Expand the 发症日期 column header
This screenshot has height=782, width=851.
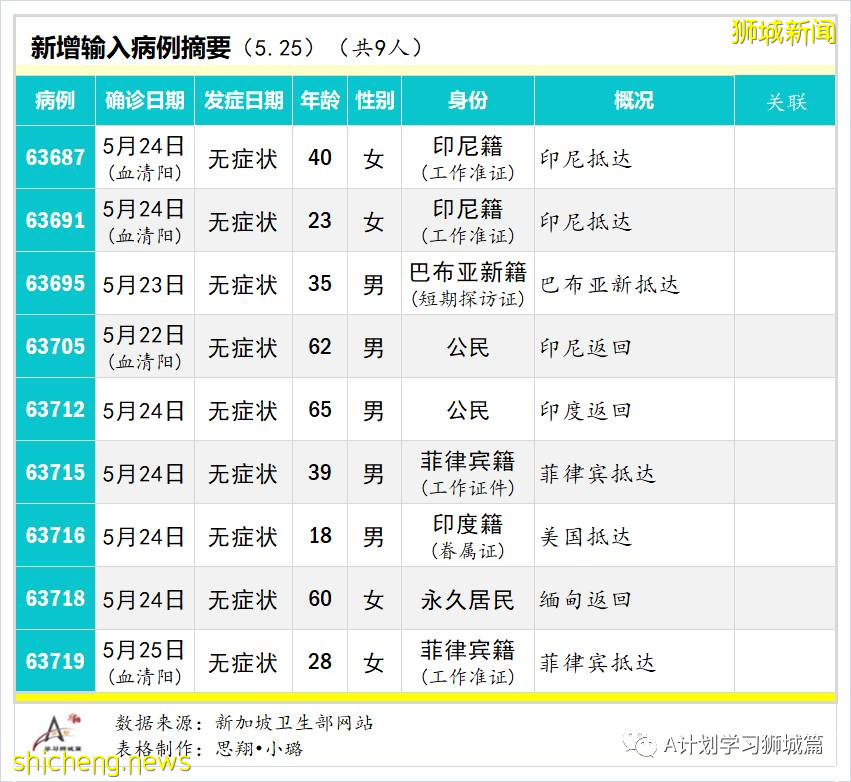coord(241,100)
